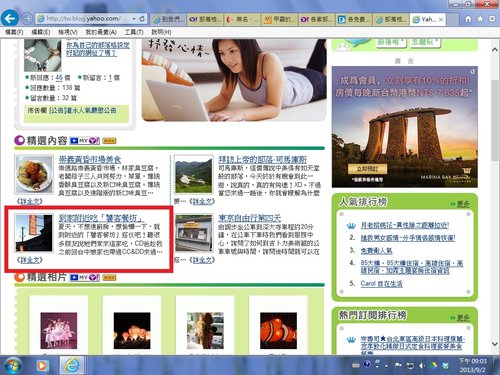Go back with the browser back arrow
Viewport: 500px width, 375px height.
pyautogui.click(x=9, y=18)
